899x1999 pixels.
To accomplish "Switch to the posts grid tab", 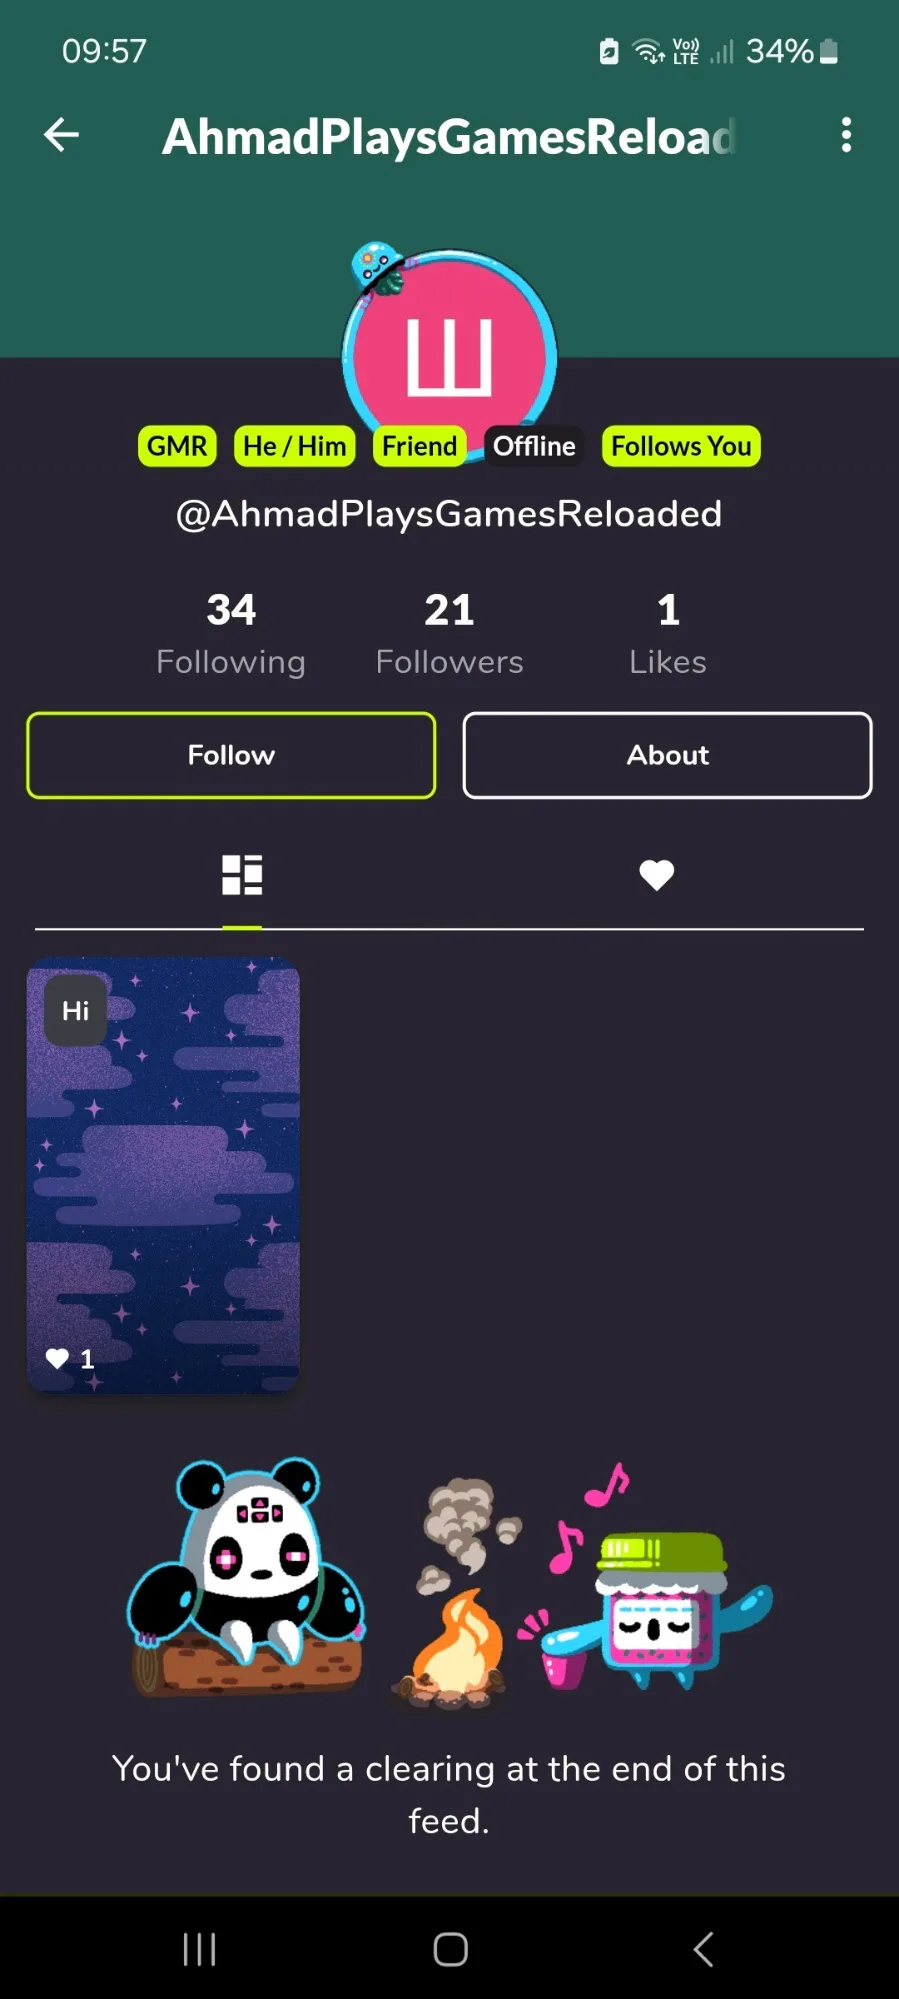I will 242,875.
